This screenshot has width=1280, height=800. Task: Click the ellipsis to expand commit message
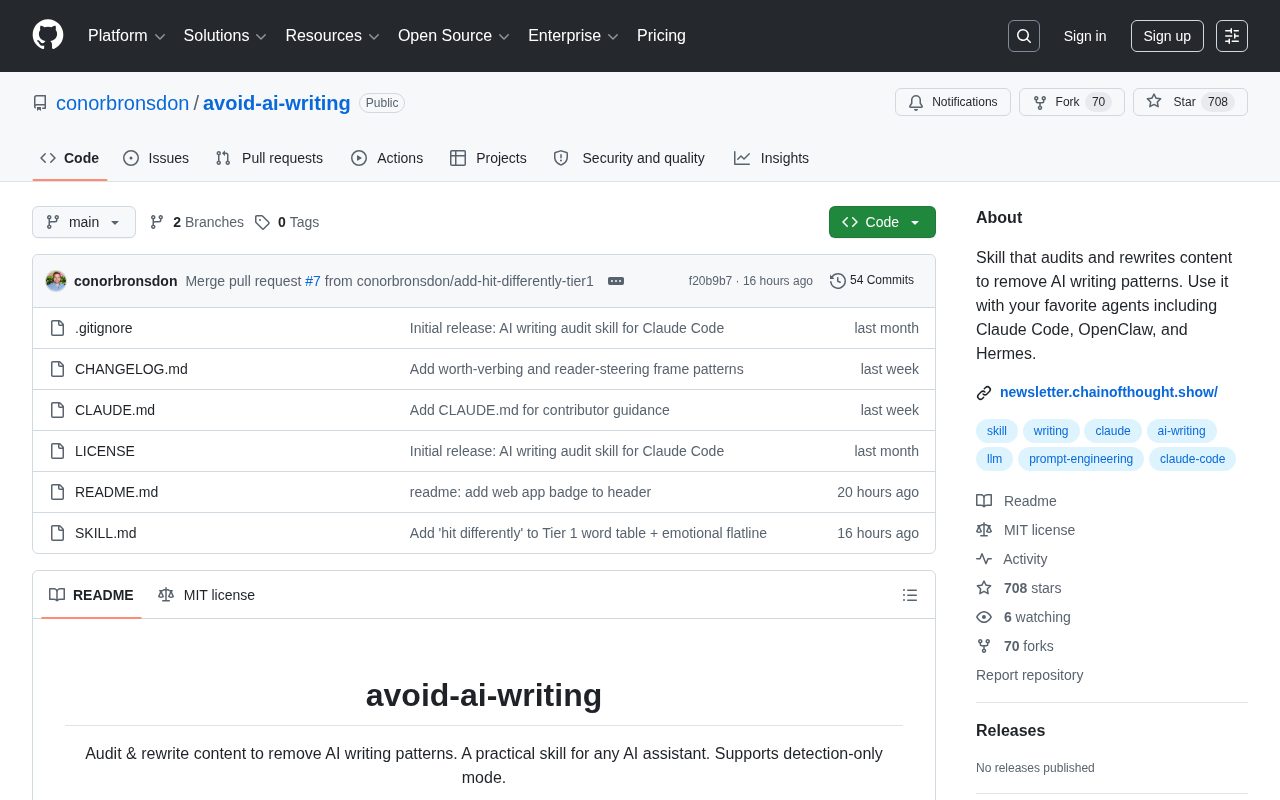coord(615,281)
